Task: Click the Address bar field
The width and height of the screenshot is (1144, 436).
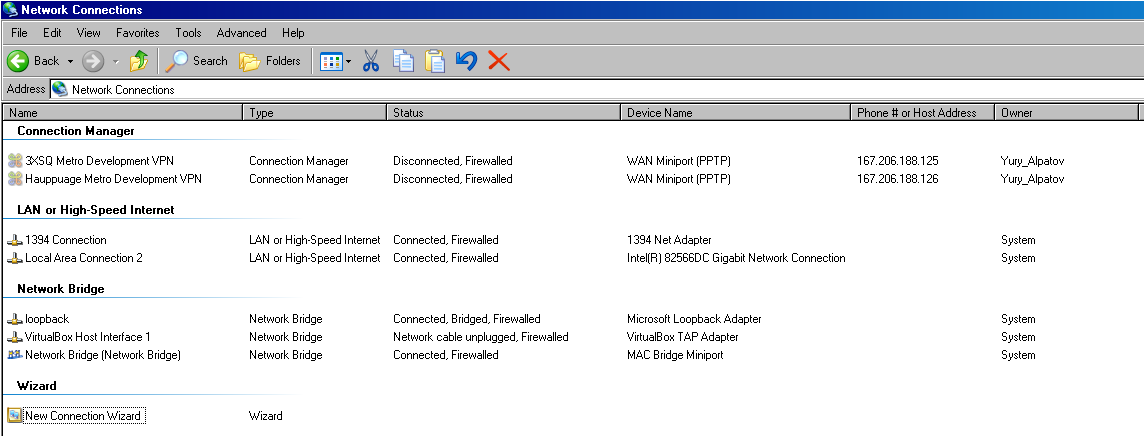Action: point(597,90)
